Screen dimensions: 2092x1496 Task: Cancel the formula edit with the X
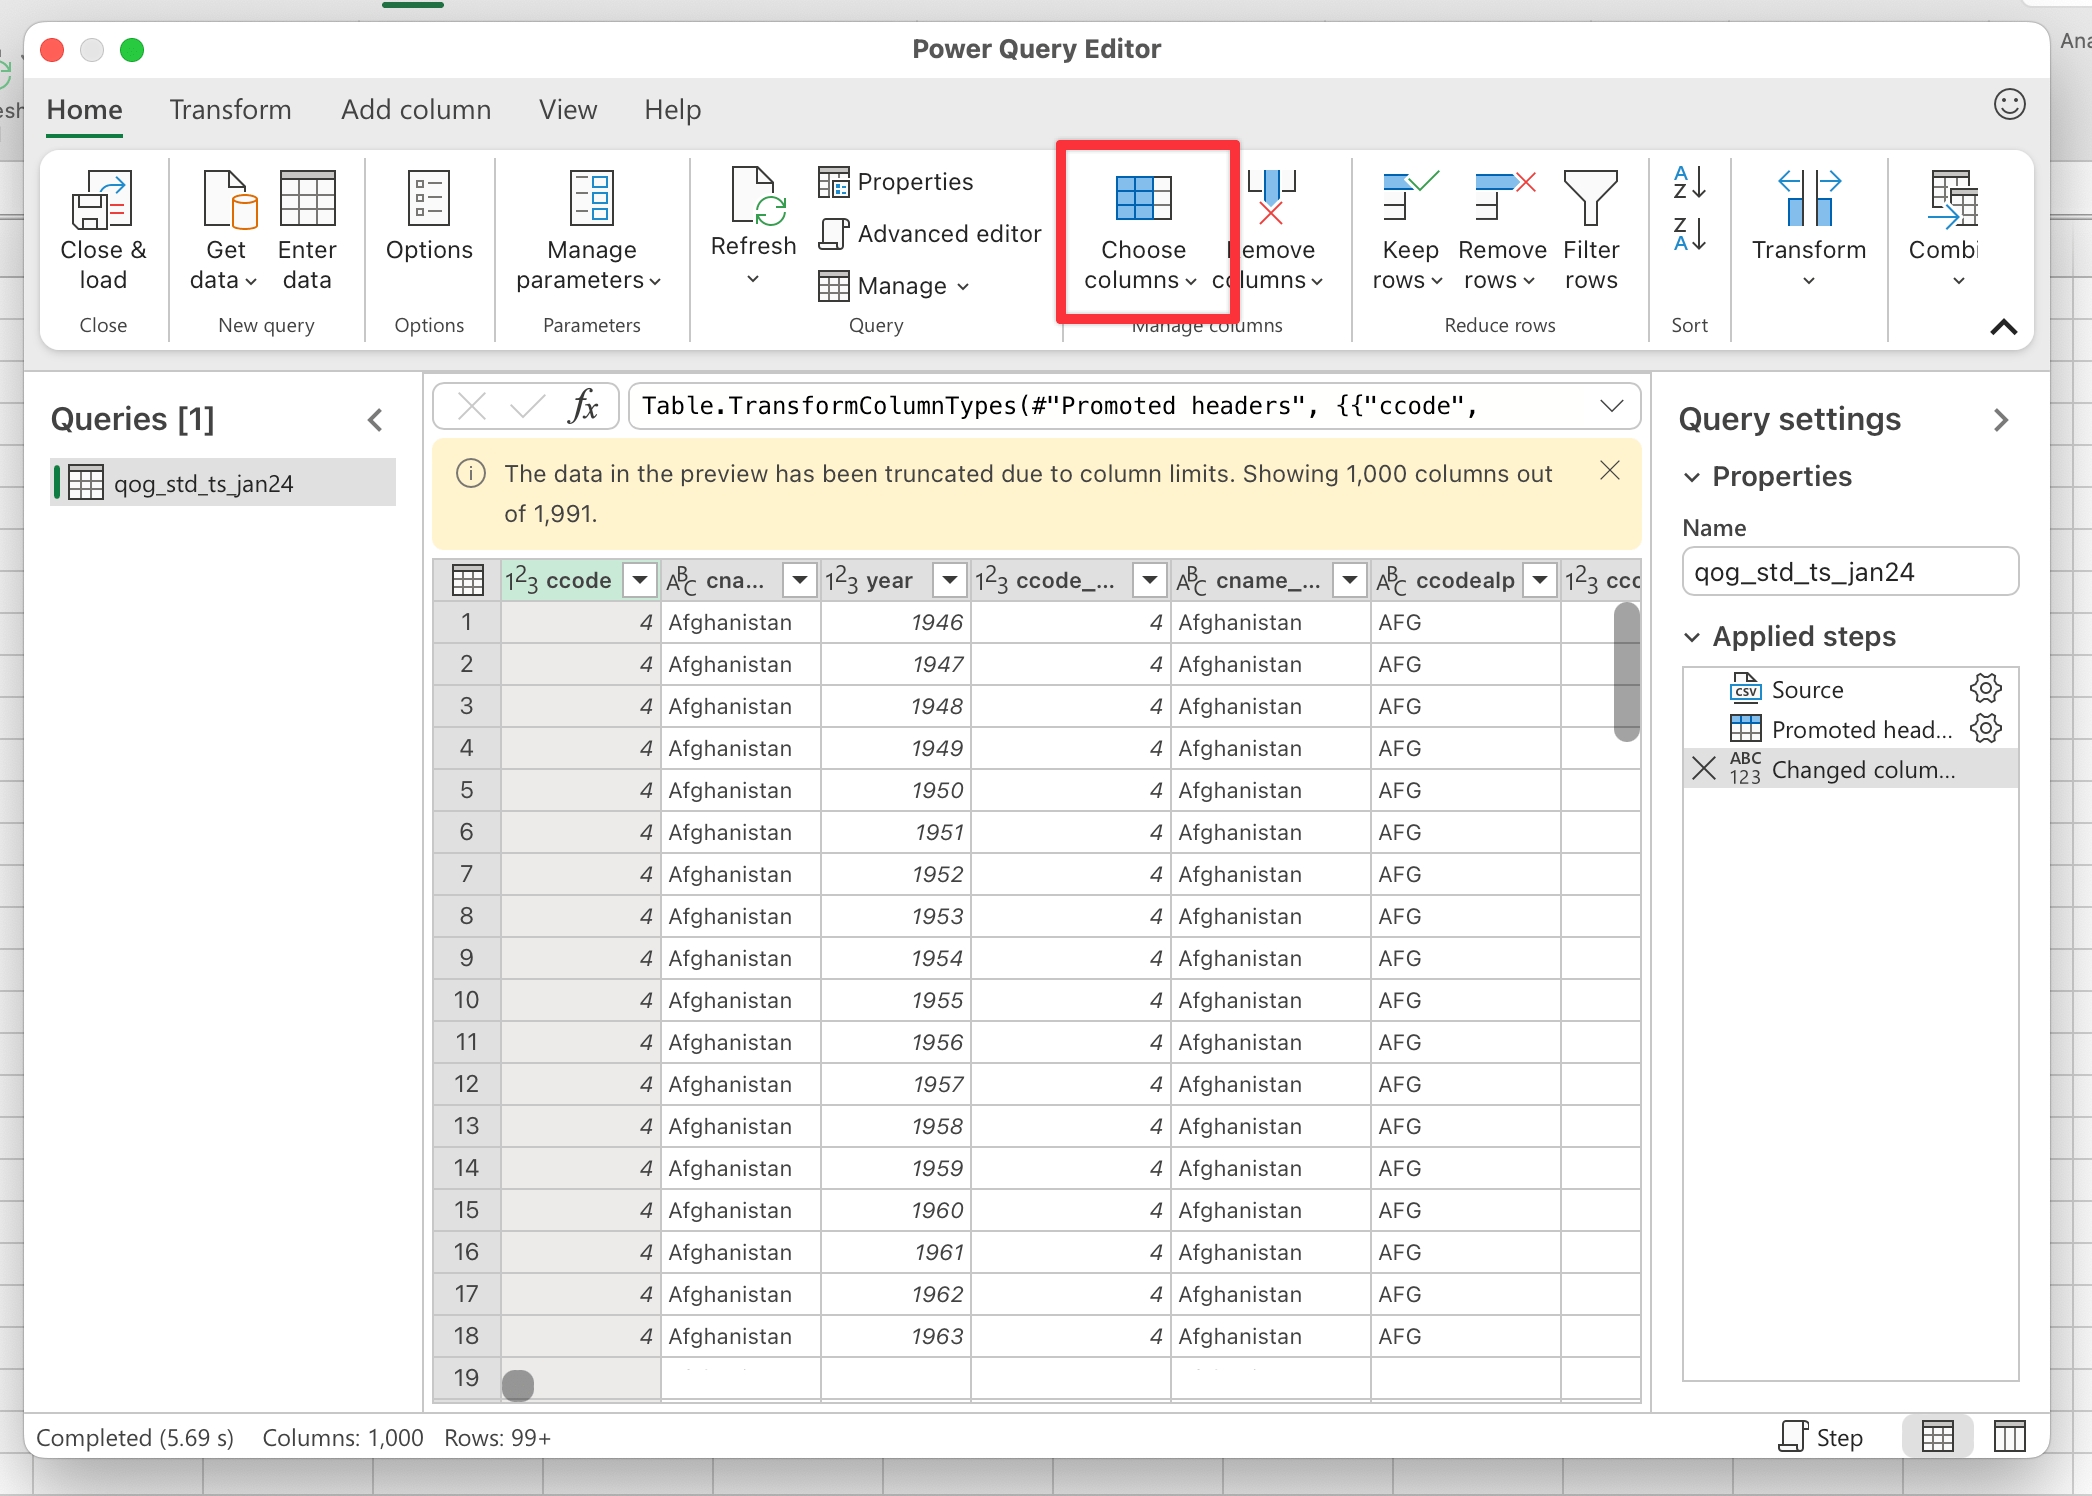tap(471, 406)
